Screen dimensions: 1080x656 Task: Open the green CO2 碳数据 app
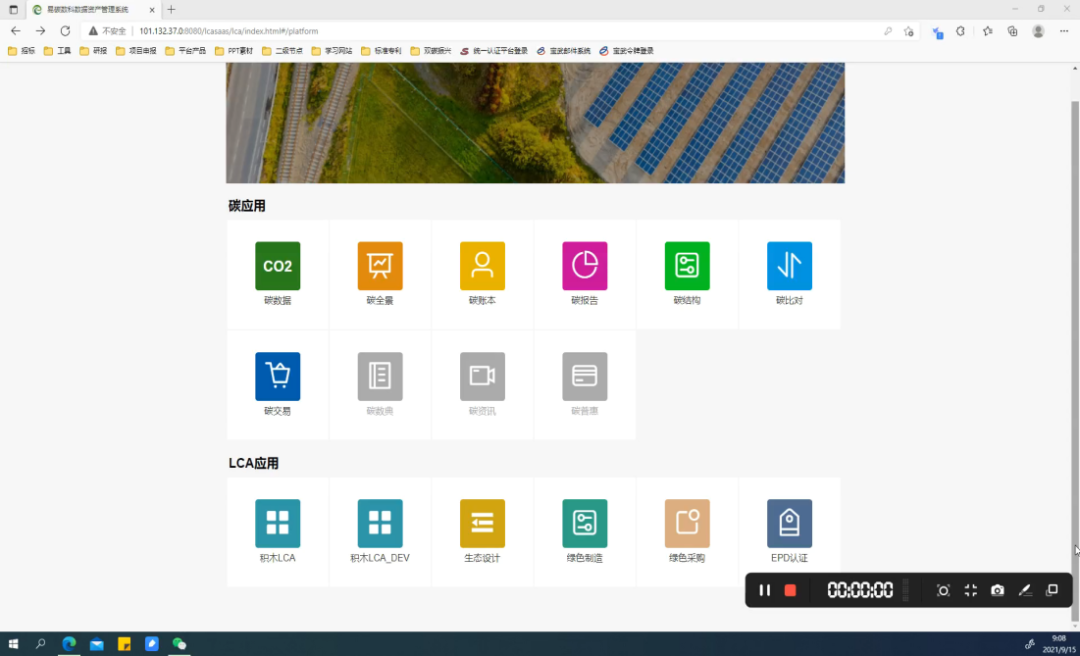tap(277, 266)
